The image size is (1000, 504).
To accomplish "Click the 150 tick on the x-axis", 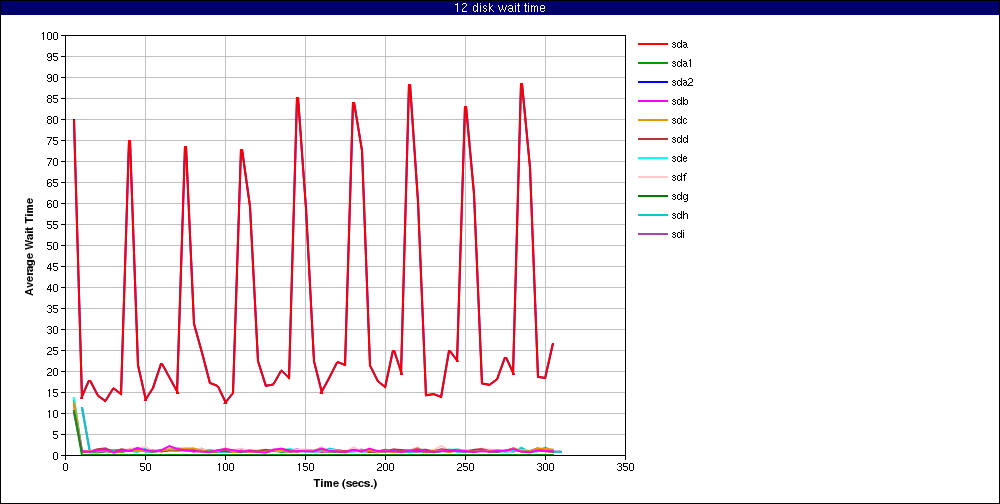I will [305, 467].
